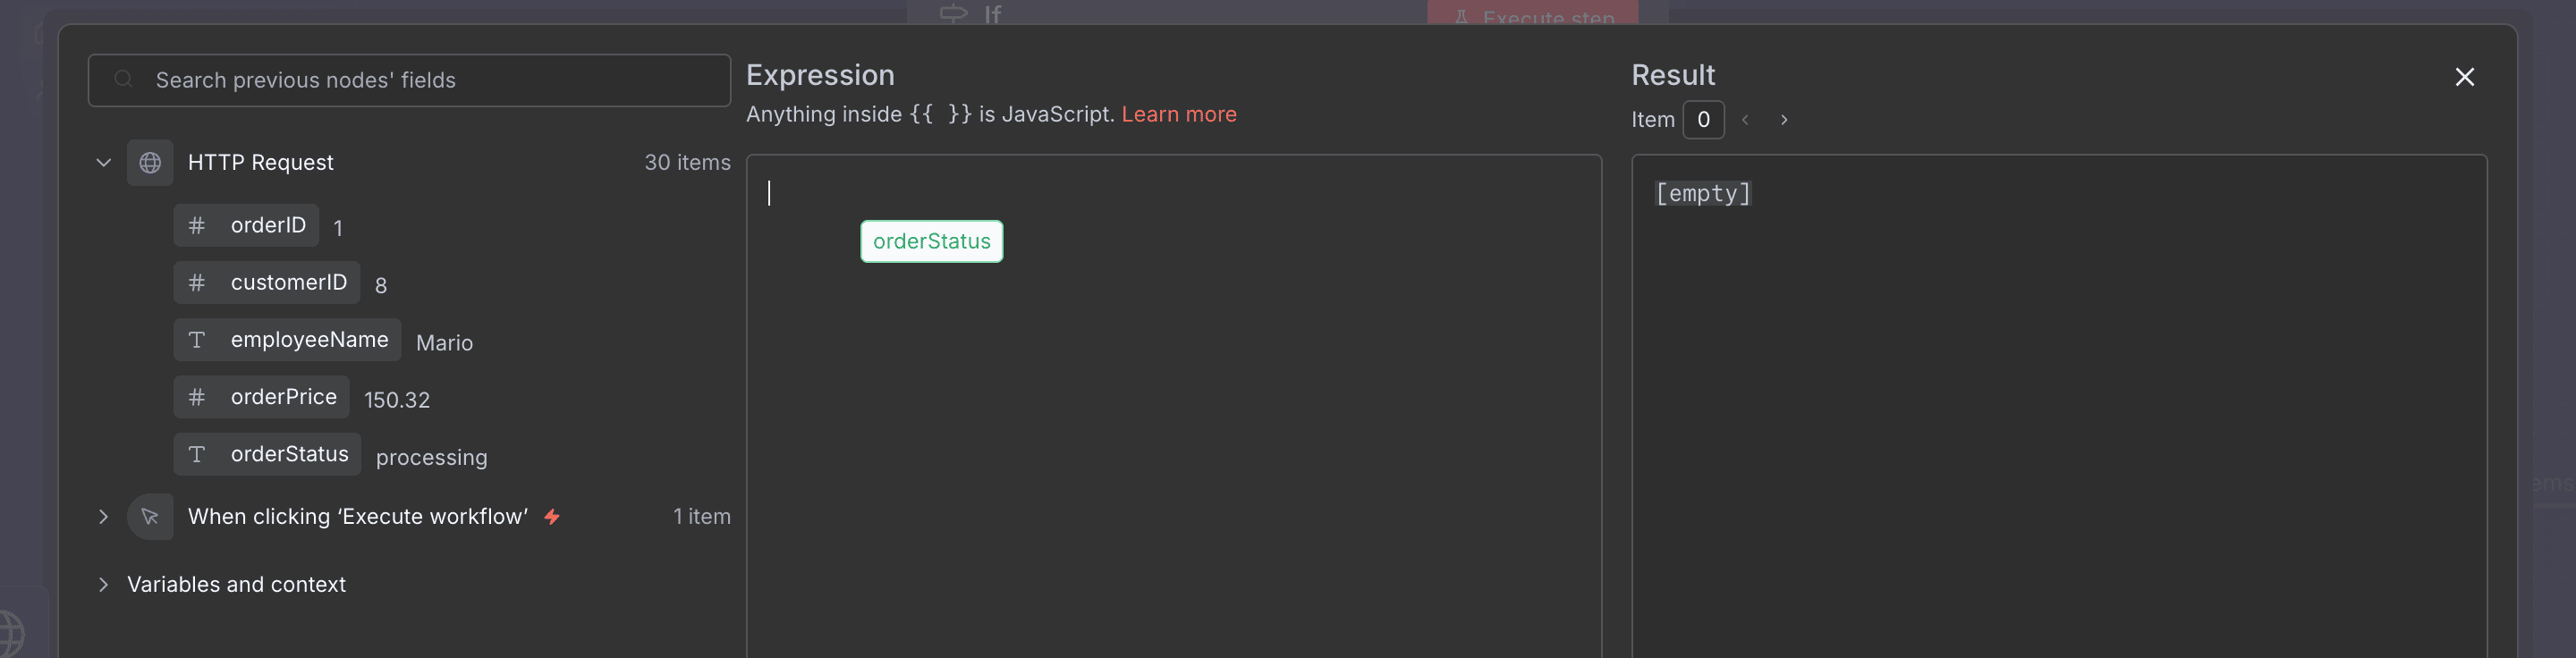Expand Variables and context section
This screenshot has height=658, width=2576.
pyautogui.click(x=103, y=584)
